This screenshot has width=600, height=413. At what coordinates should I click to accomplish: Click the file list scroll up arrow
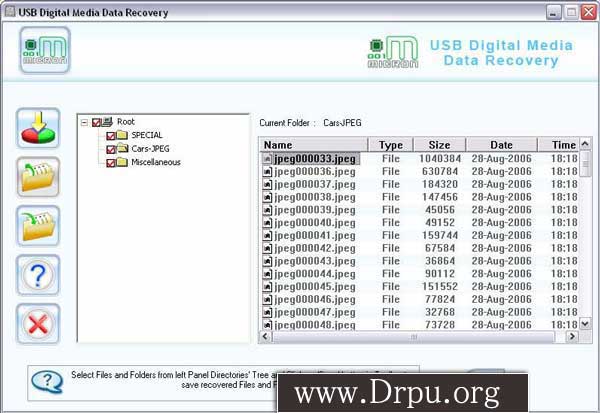tap(585, 144)
